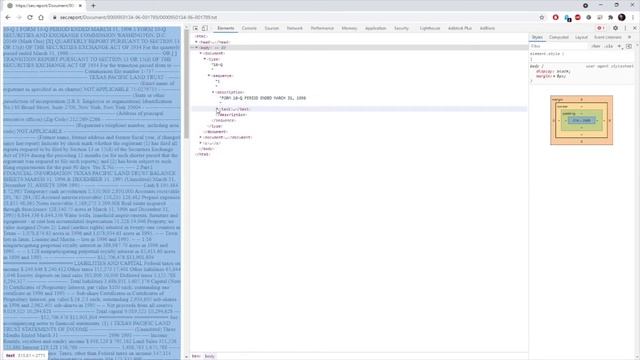The height and width of the screenshot is (360, 640).
Task: Toggle the :hov element state button
Action: (596, 46)
